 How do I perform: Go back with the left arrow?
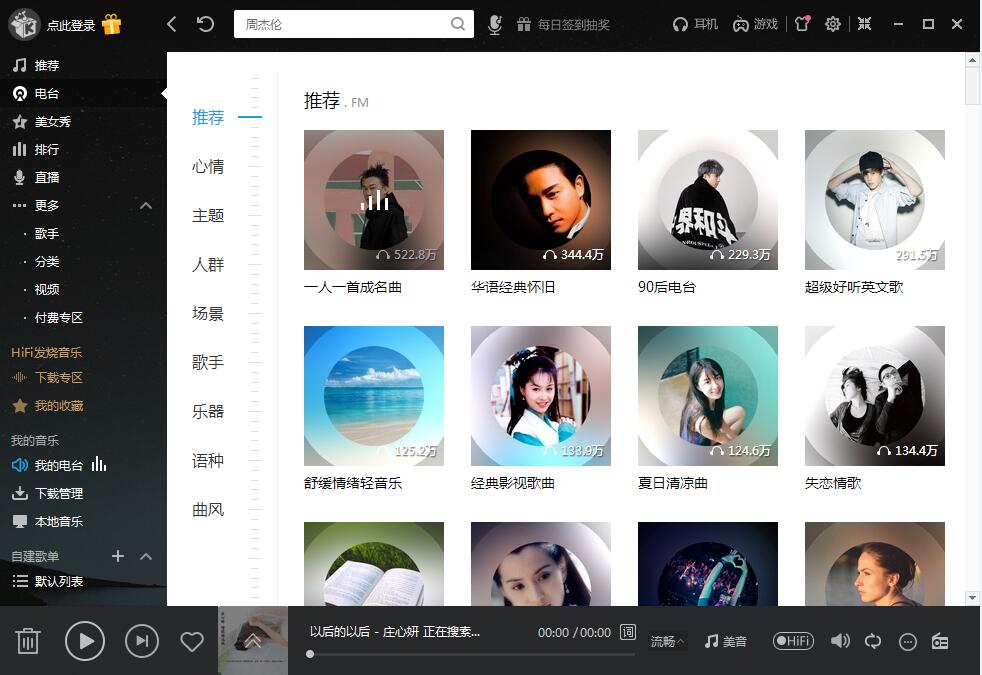172,24
